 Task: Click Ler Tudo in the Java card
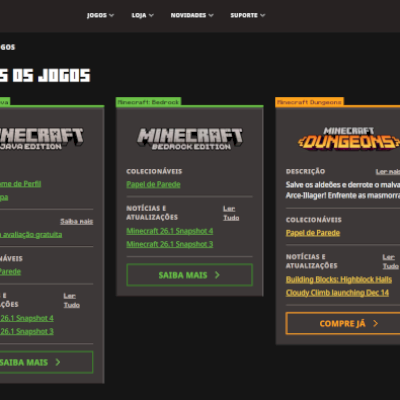pos(72,300)
